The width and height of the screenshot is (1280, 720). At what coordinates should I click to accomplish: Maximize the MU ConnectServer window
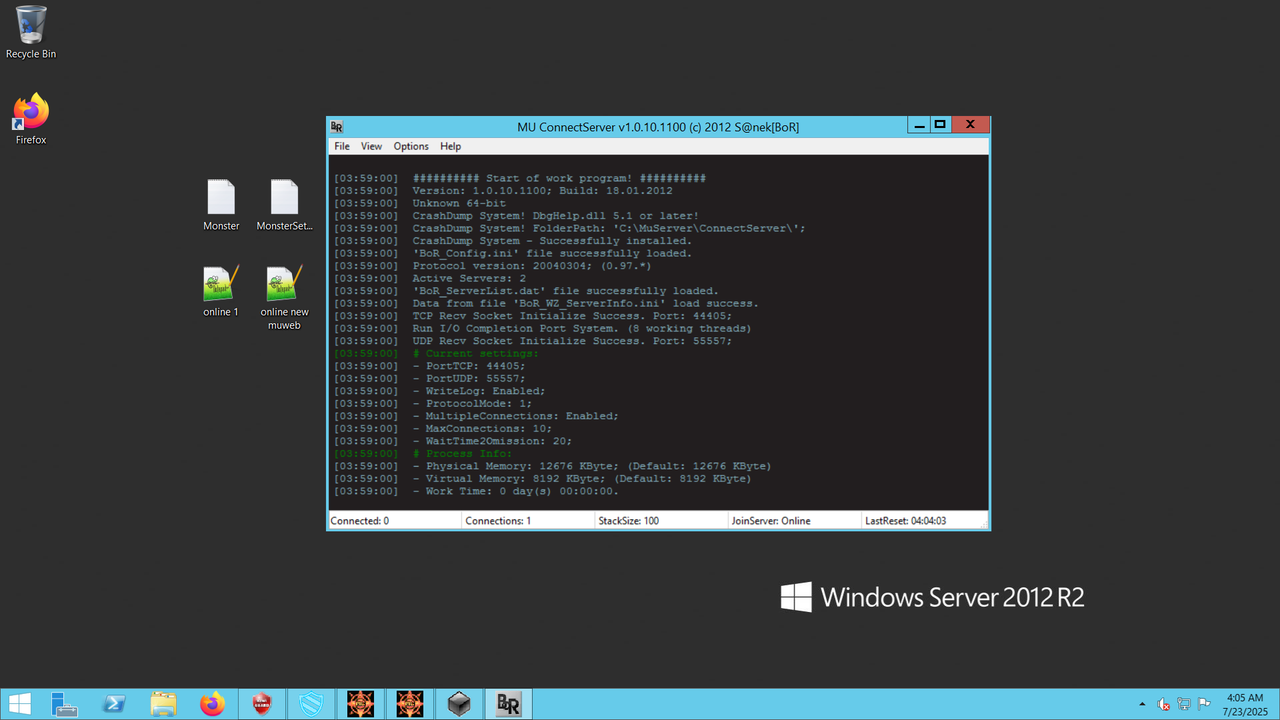click(x=940, y=125)
